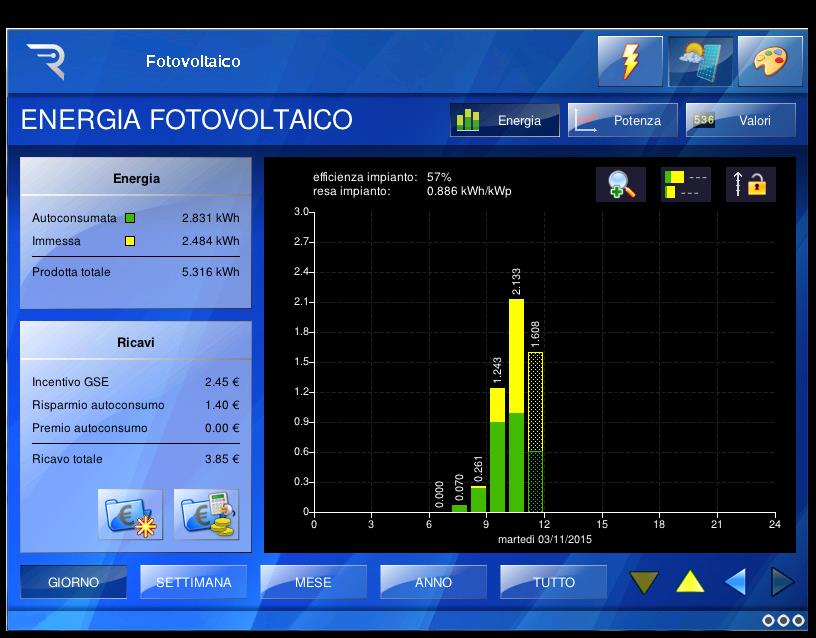Select the SETTIMANA period button
This screenshot has width=816, height=638.
(x=193, y=582)
